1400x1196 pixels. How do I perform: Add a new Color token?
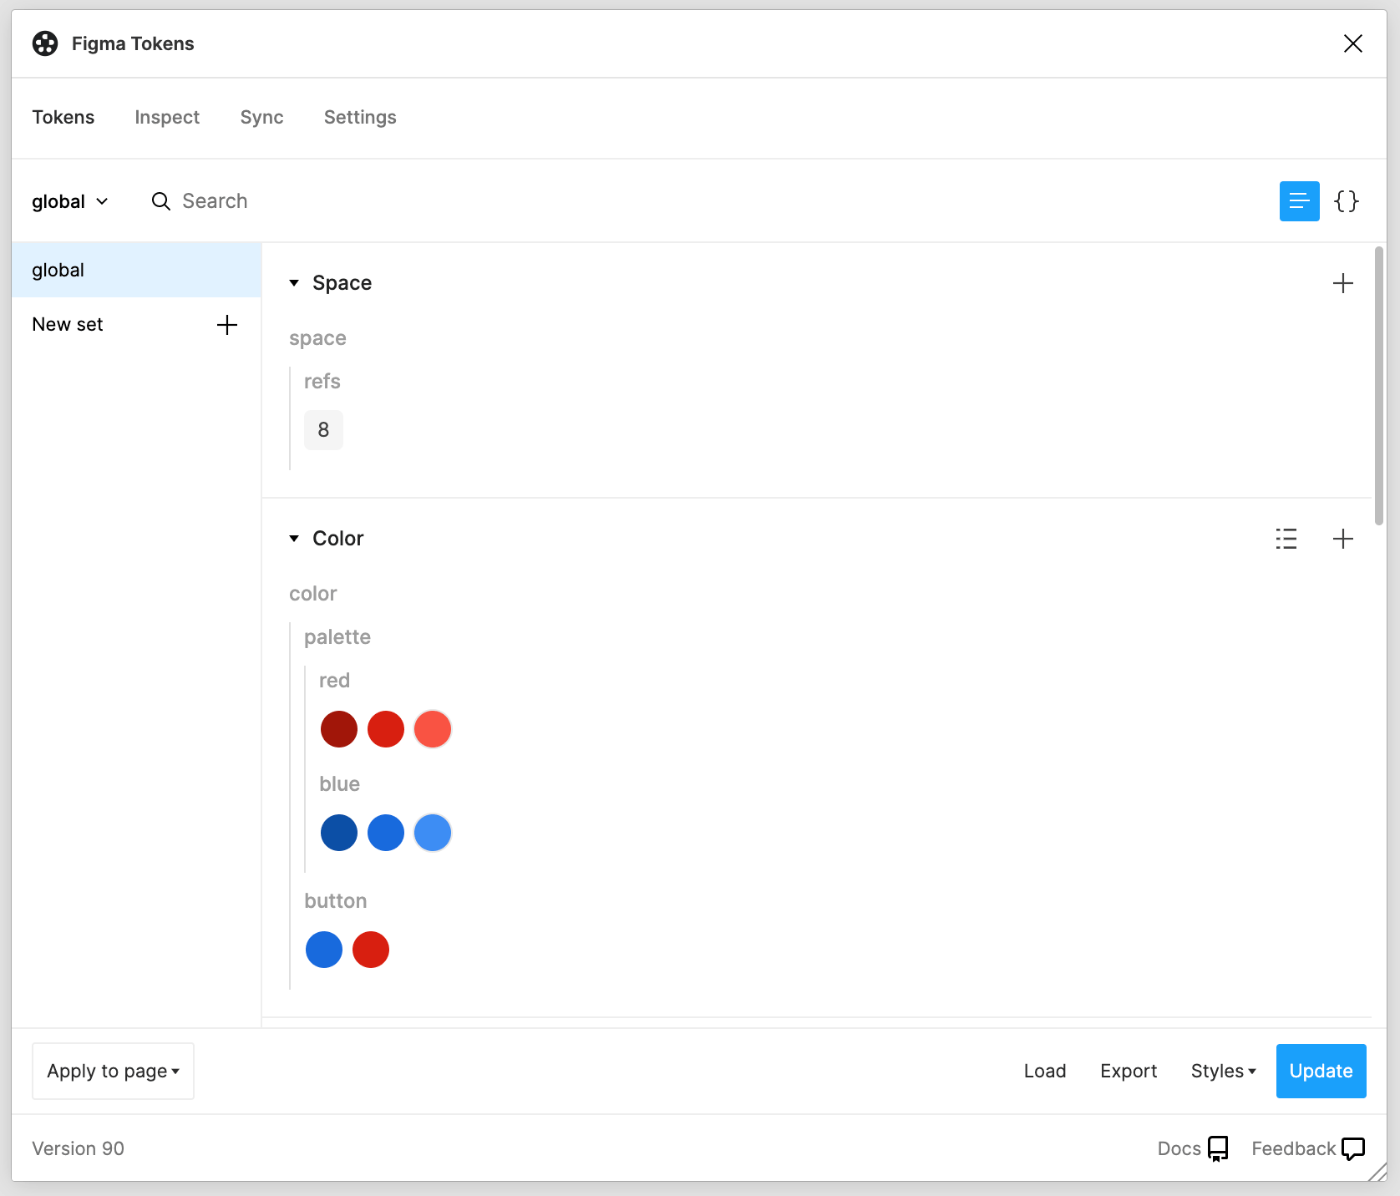tap(1343, 539)
